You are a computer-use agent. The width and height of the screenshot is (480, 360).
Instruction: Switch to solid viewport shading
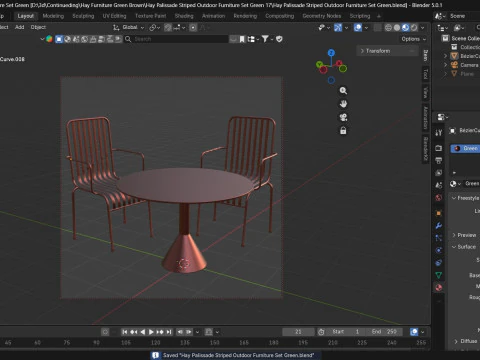point(397,28)
